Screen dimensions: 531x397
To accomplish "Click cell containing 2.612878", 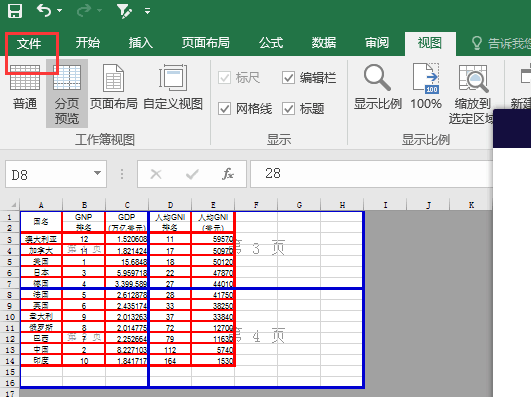I will (127, 295).
